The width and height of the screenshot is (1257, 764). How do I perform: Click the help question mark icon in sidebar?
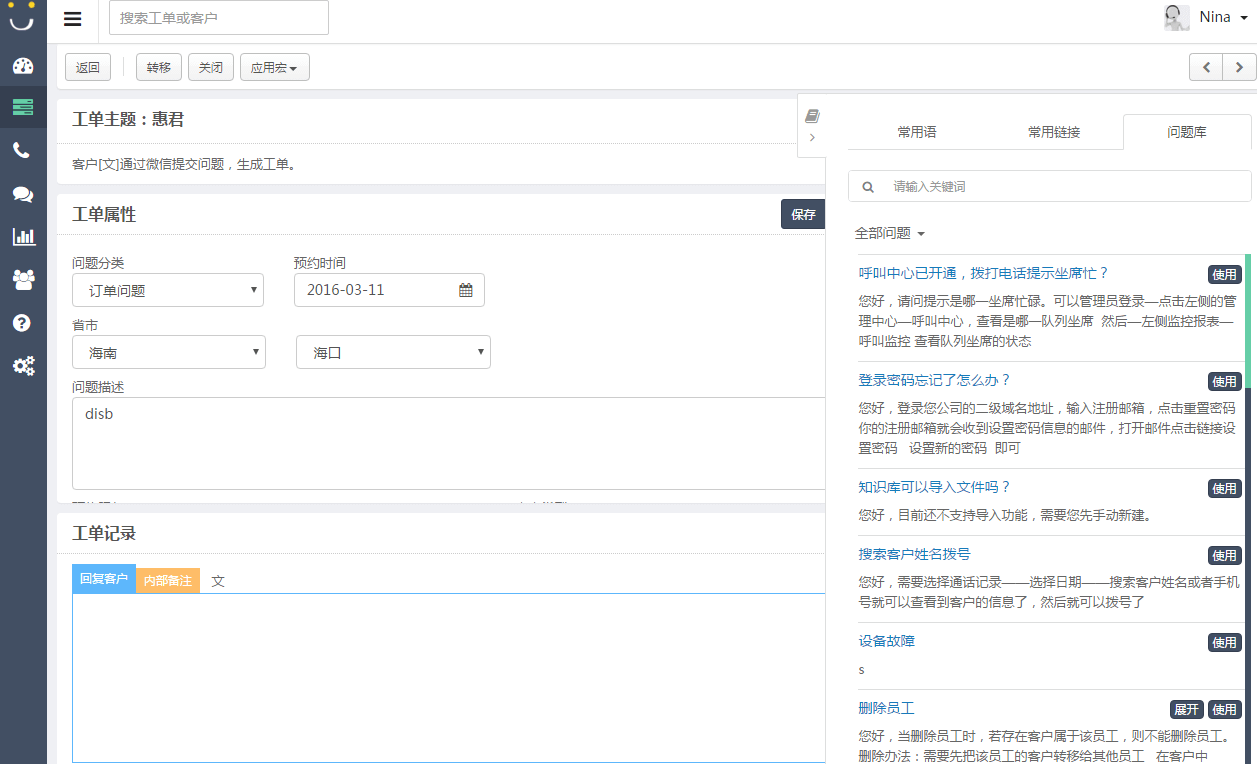coord(22,322)
